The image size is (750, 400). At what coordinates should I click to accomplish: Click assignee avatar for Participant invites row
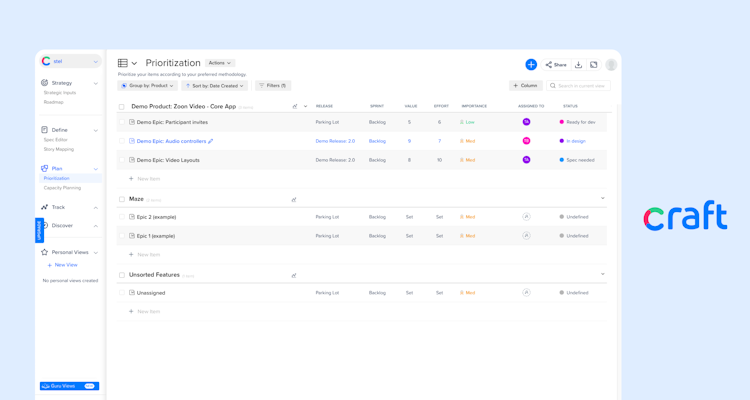[526, 122]
